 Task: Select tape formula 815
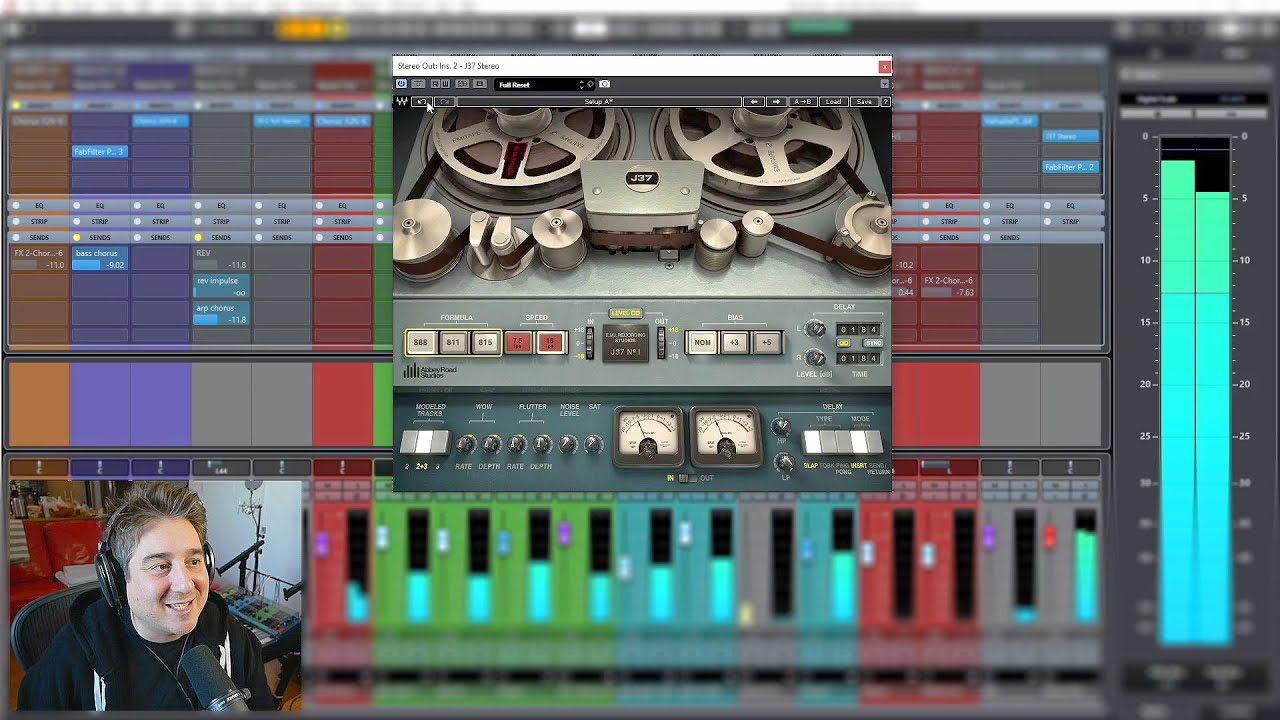[485, 343]
